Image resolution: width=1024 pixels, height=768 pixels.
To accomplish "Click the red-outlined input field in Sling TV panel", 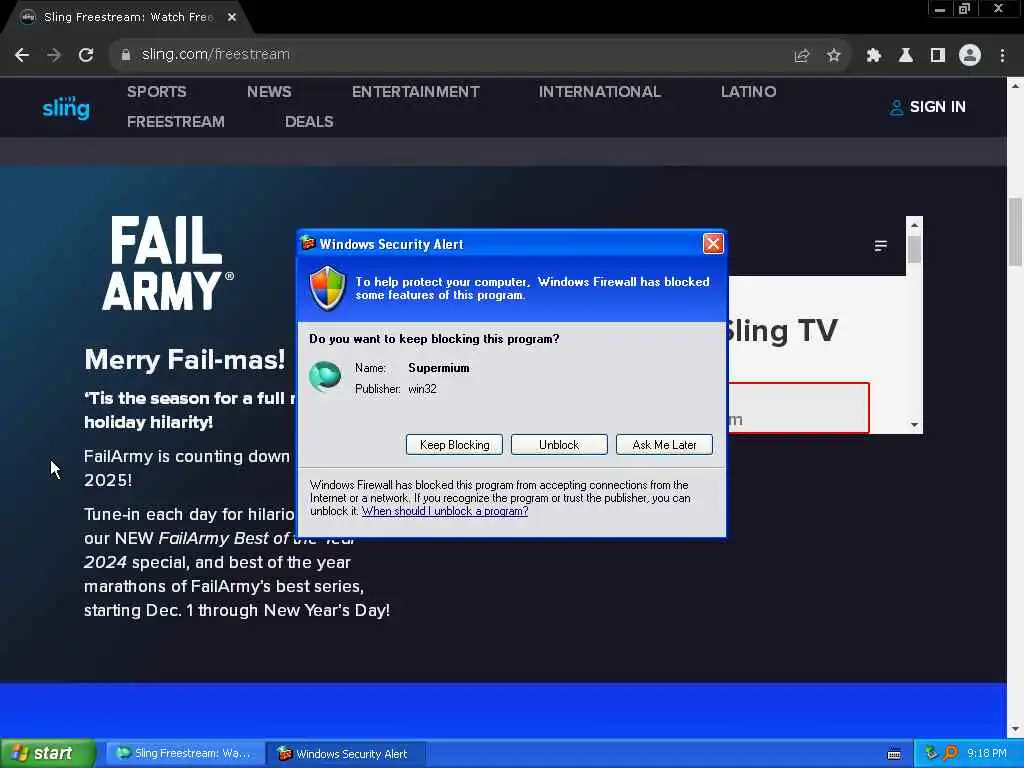I will click(798, 408).
